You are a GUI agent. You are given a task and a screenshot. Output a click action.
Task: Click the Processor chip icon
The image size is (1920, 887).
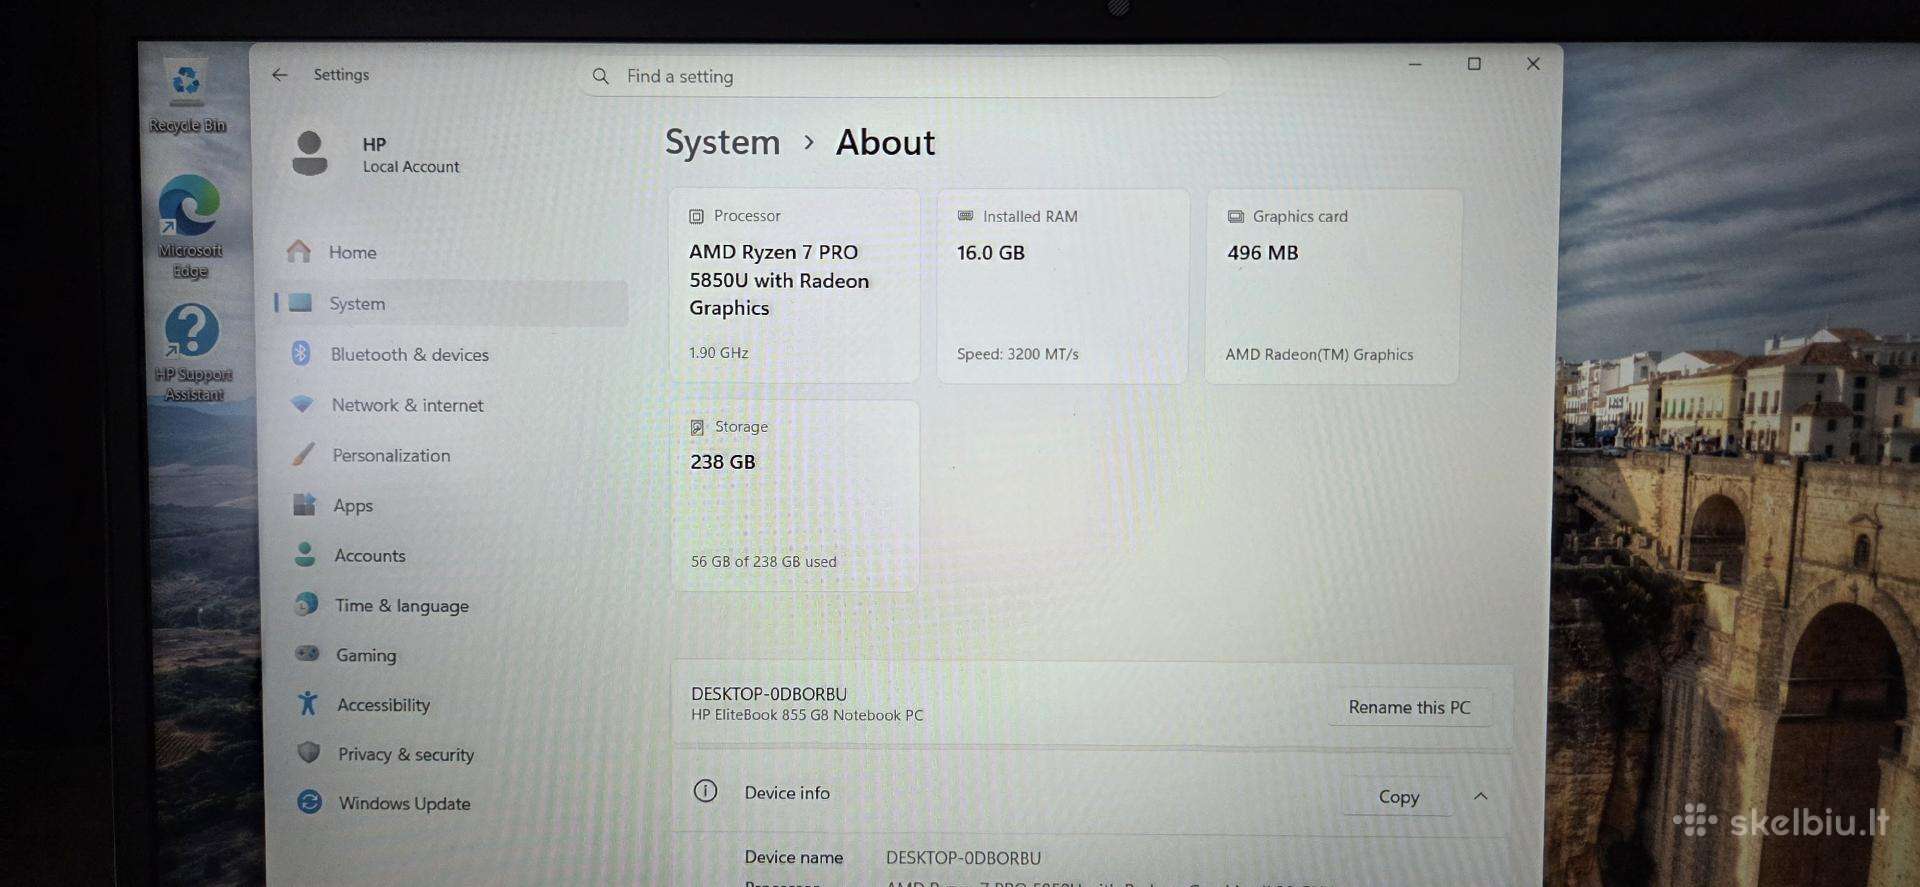tap(696, 216)
